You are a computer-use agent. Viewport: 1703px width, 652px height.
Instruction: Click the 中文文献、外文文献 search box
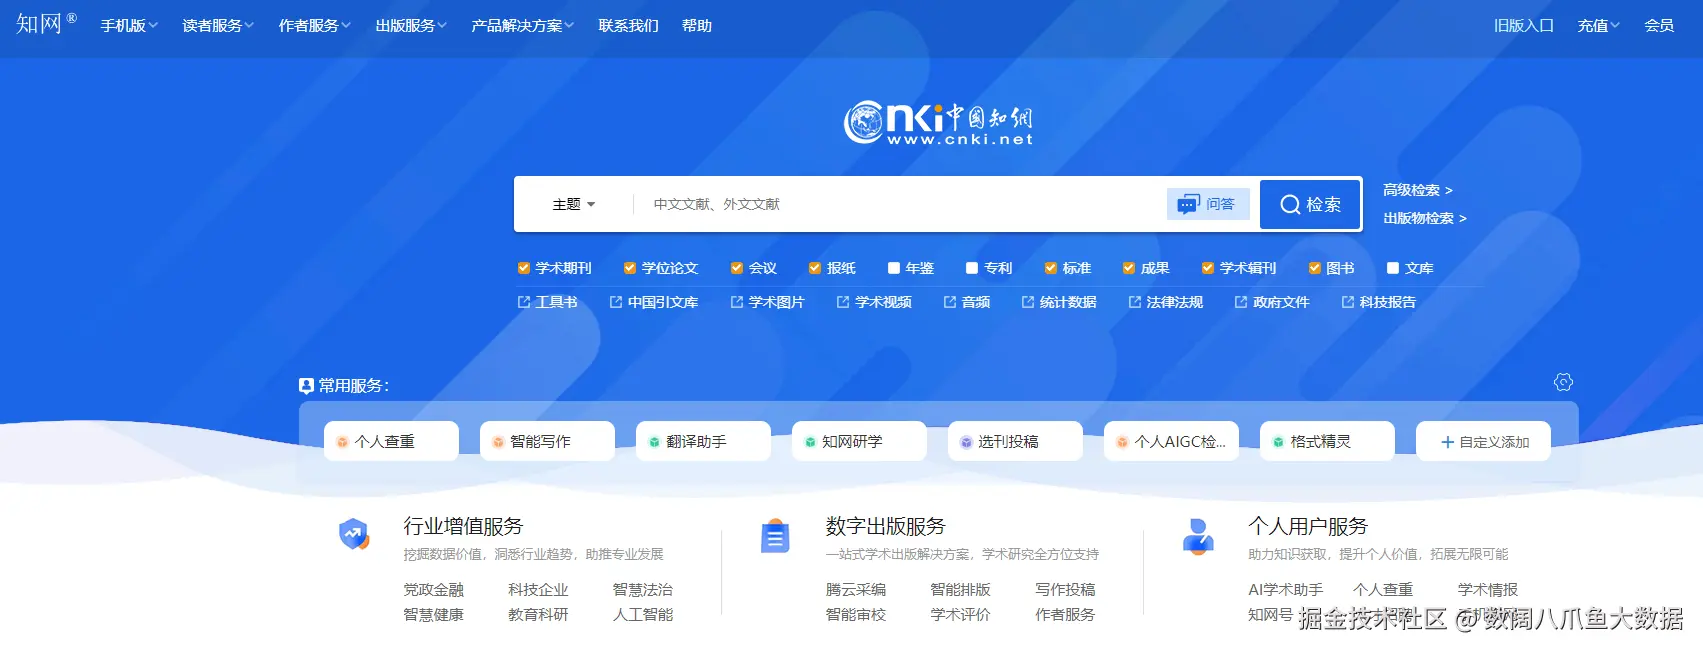click(x=900, y=204)
